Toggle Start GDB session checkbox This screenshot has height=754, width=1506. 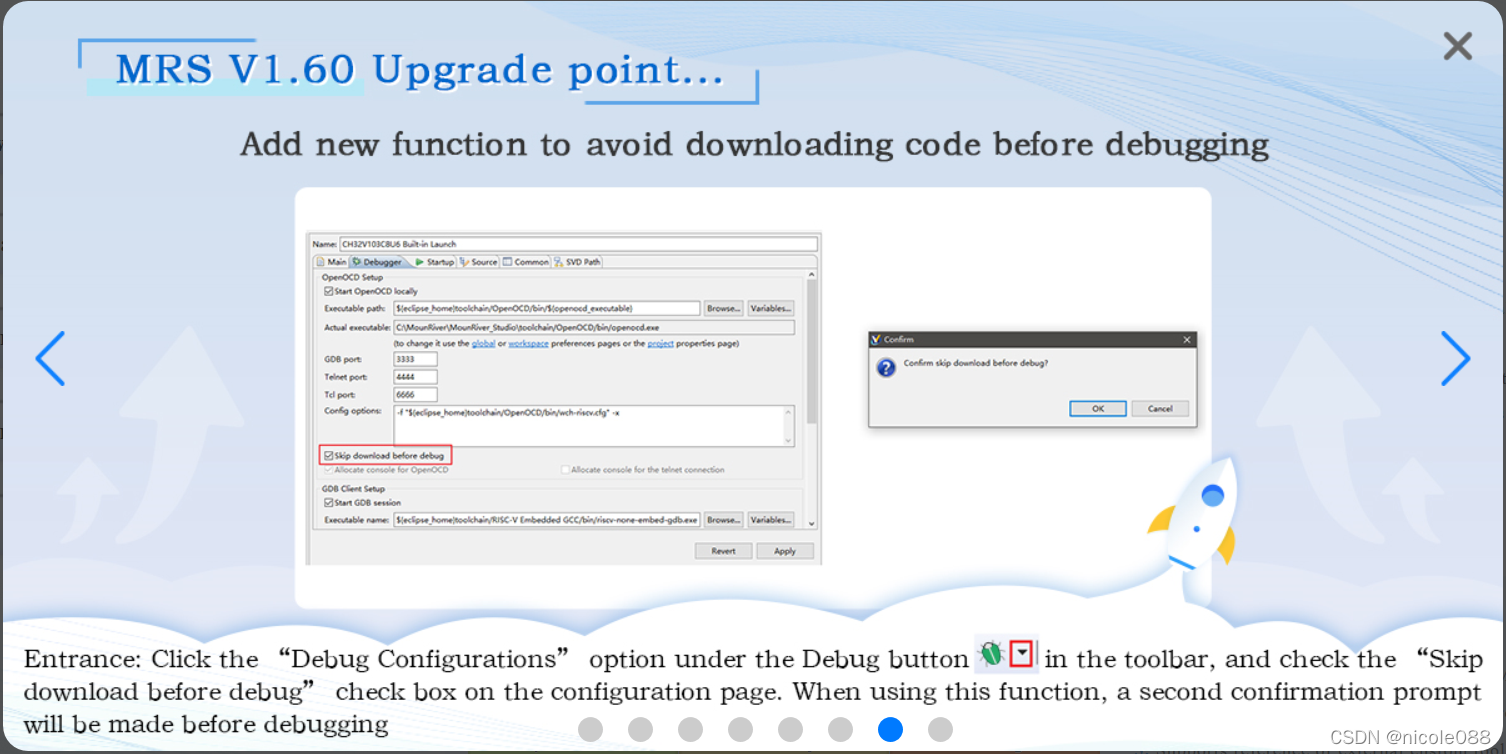(x=329, y=503)
